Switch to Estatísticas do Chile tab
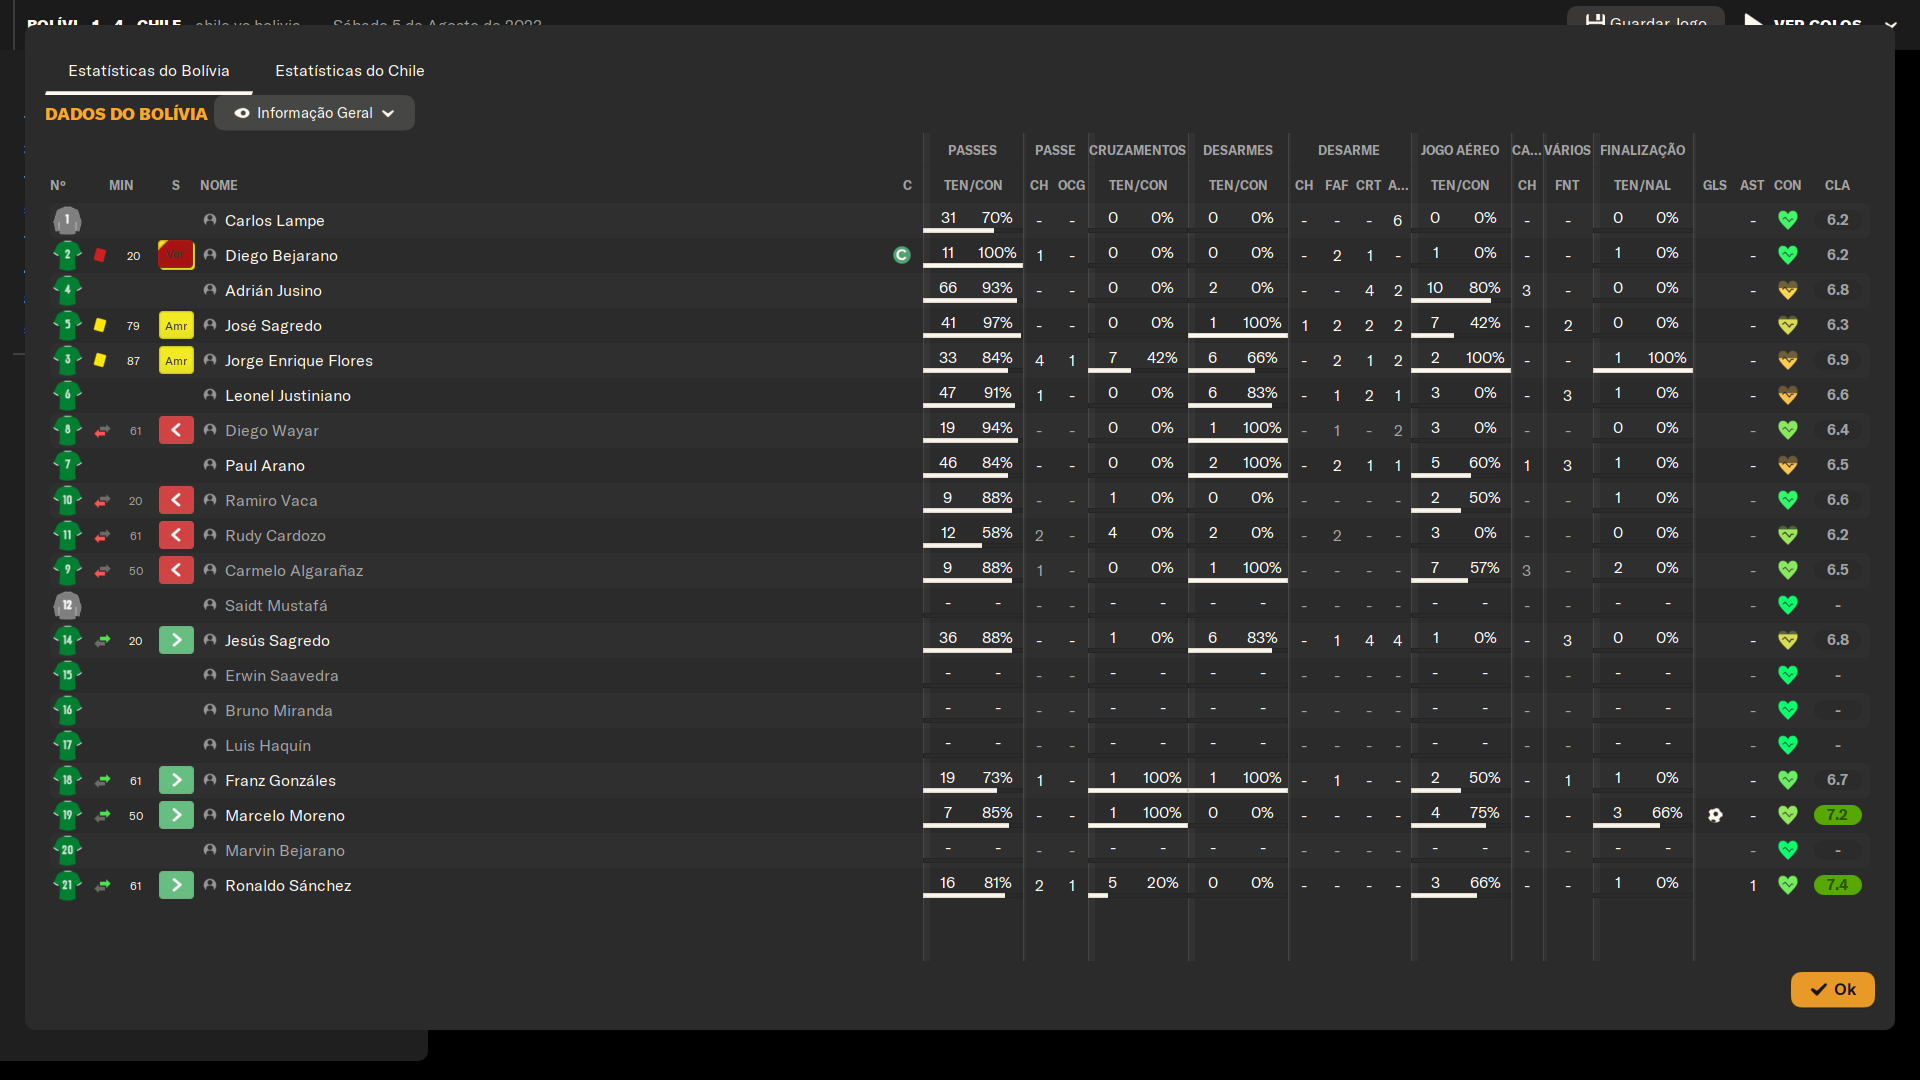This screenshot has width=1920, height=1080. [x=349, y=70]
